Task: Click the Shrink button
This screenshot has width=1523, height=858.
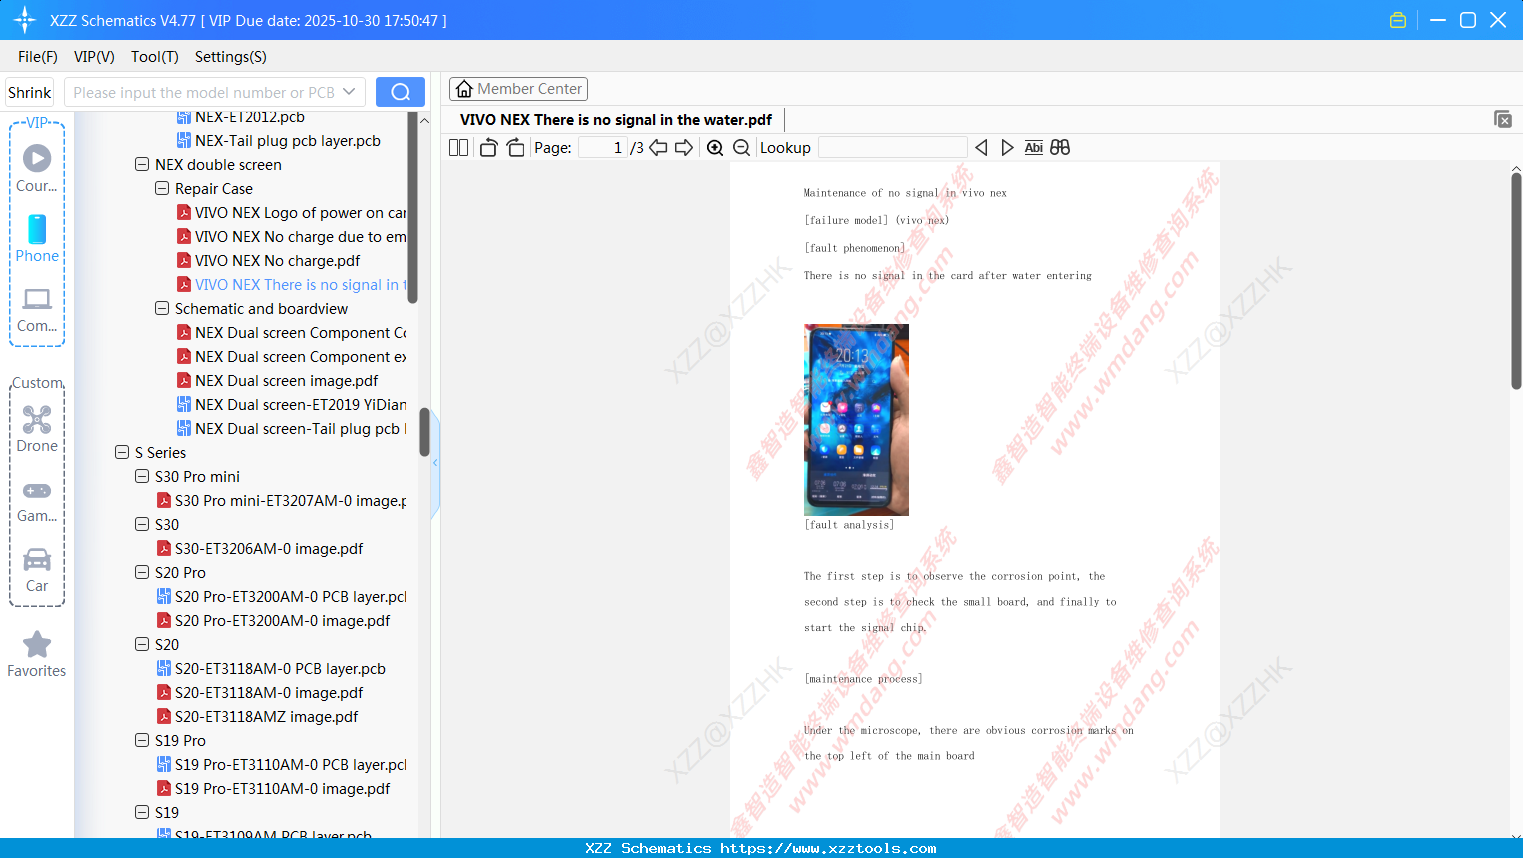Action: tap(29, 92)
